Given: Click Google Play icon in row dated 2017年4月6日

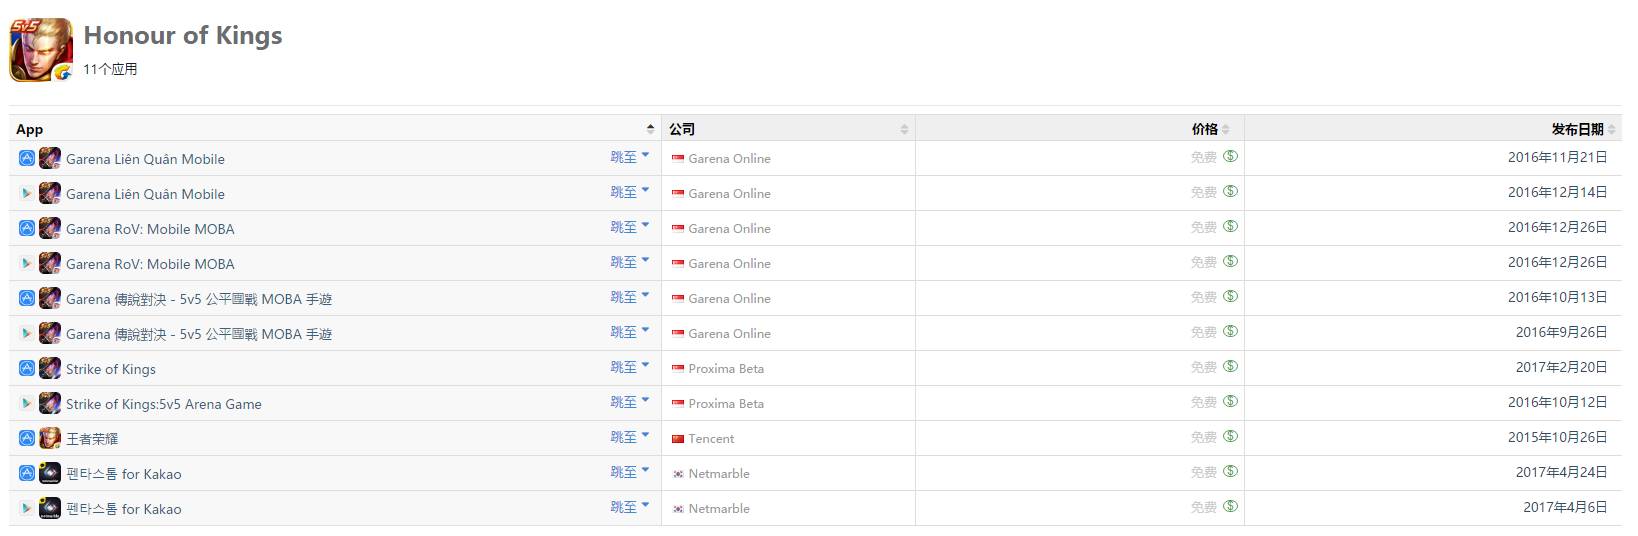Looking at the screenshot, I should [27, 508].
